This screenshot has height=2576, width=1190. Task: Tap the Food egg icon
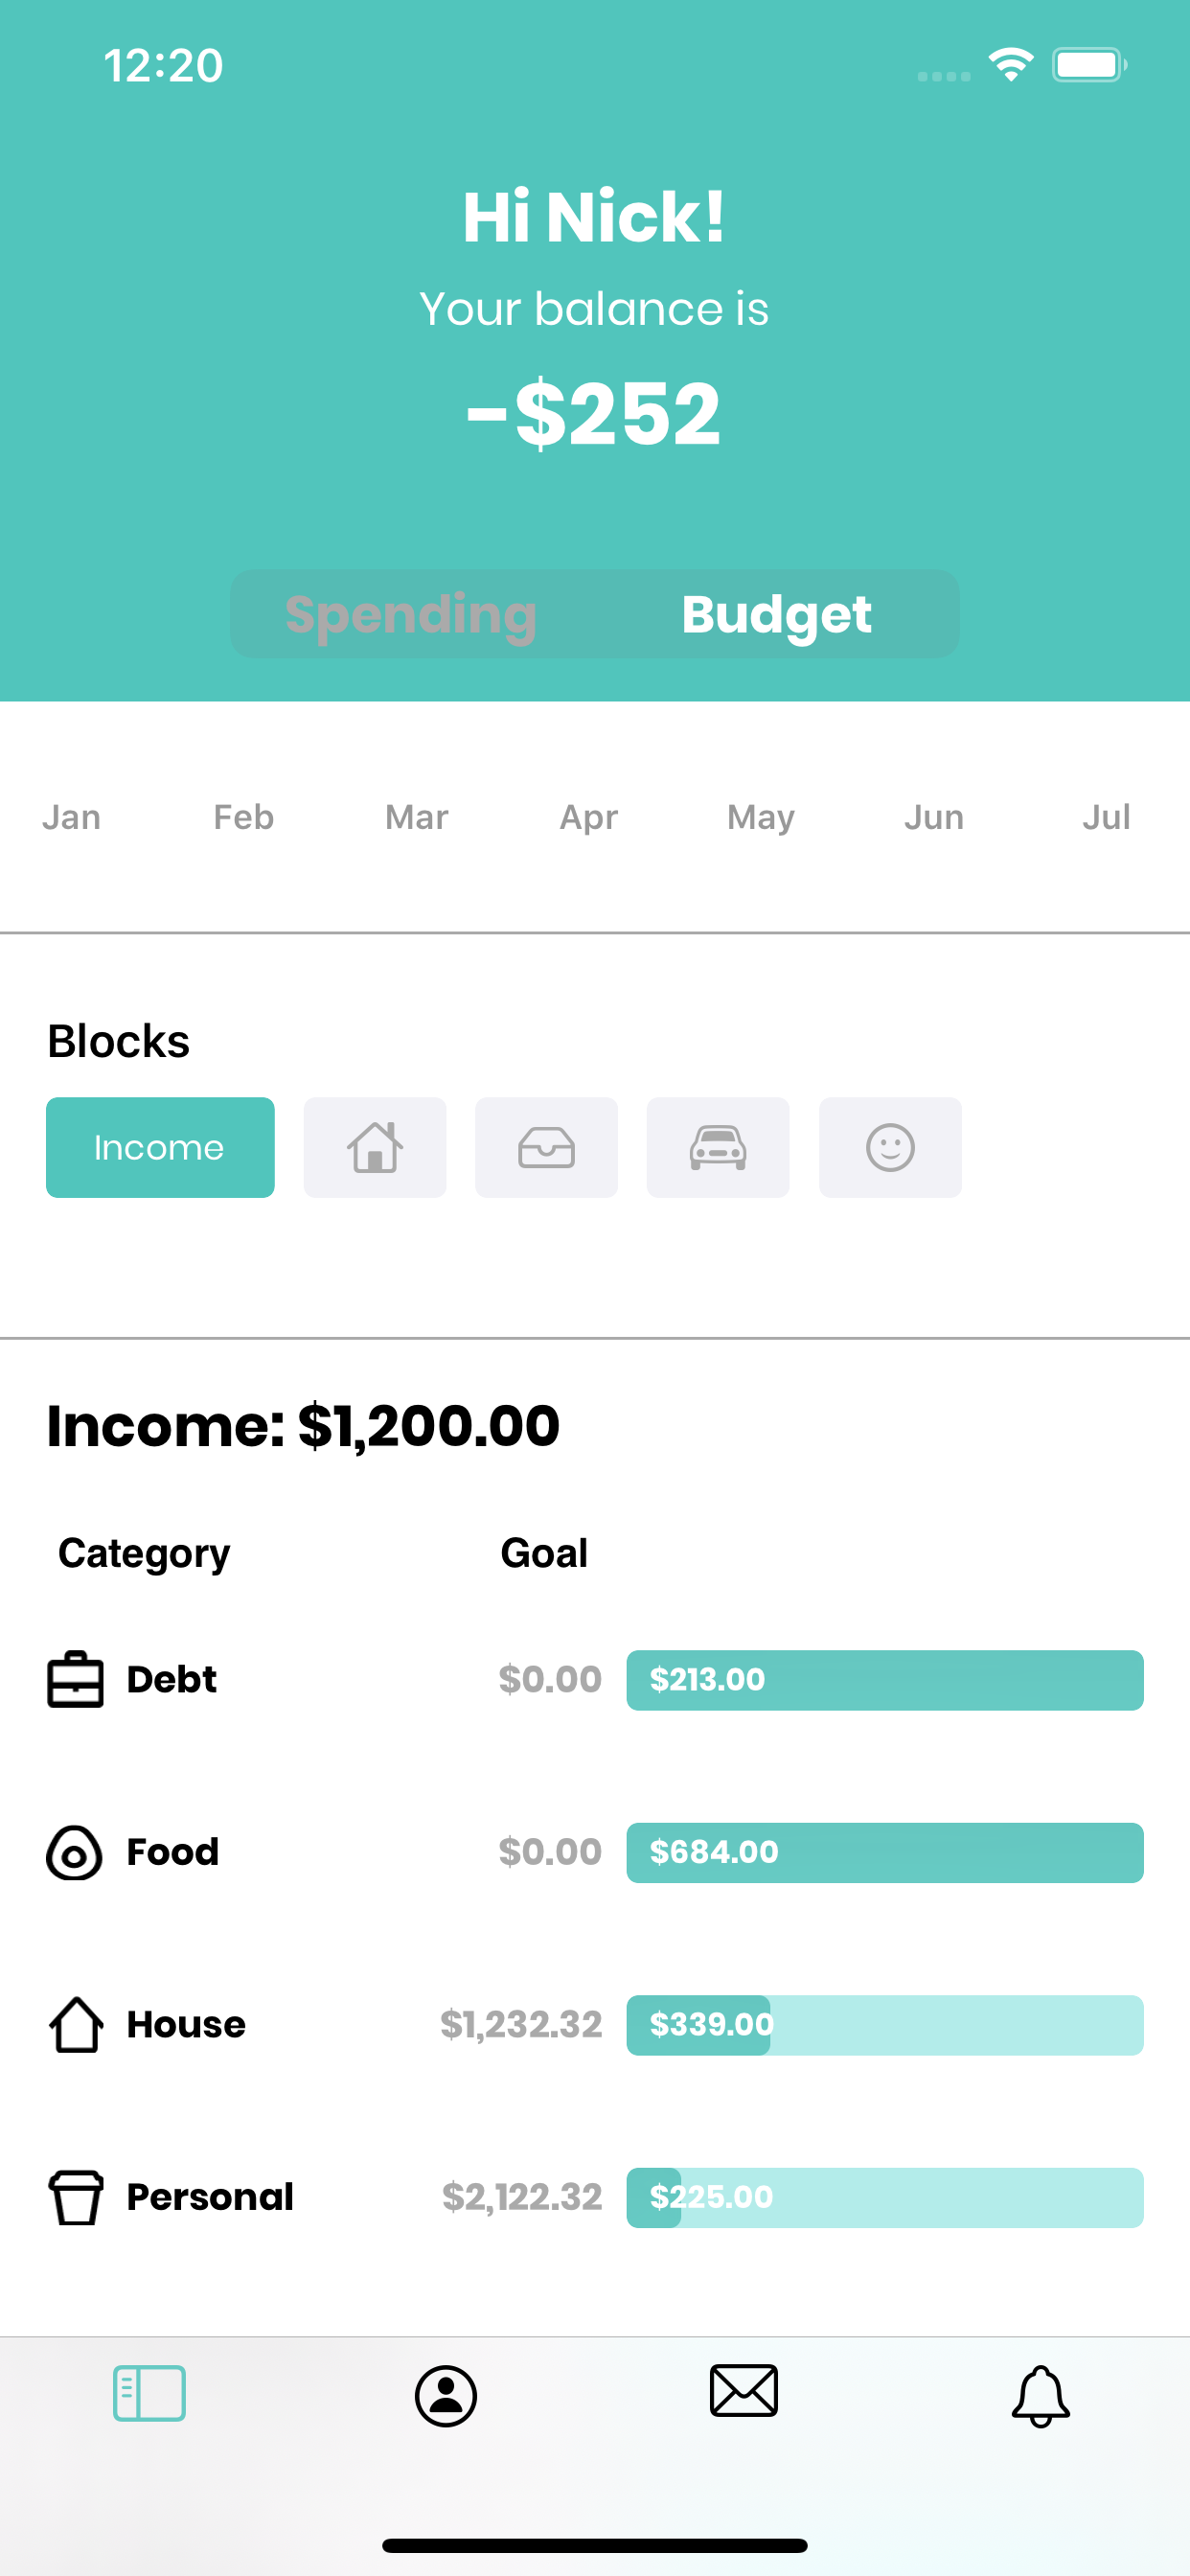[75, 1852]
